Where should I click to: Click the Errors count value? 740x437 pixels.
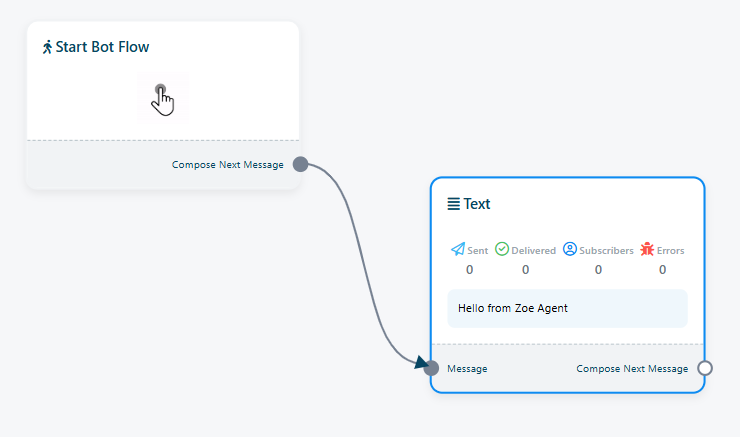tap(662, 270)
